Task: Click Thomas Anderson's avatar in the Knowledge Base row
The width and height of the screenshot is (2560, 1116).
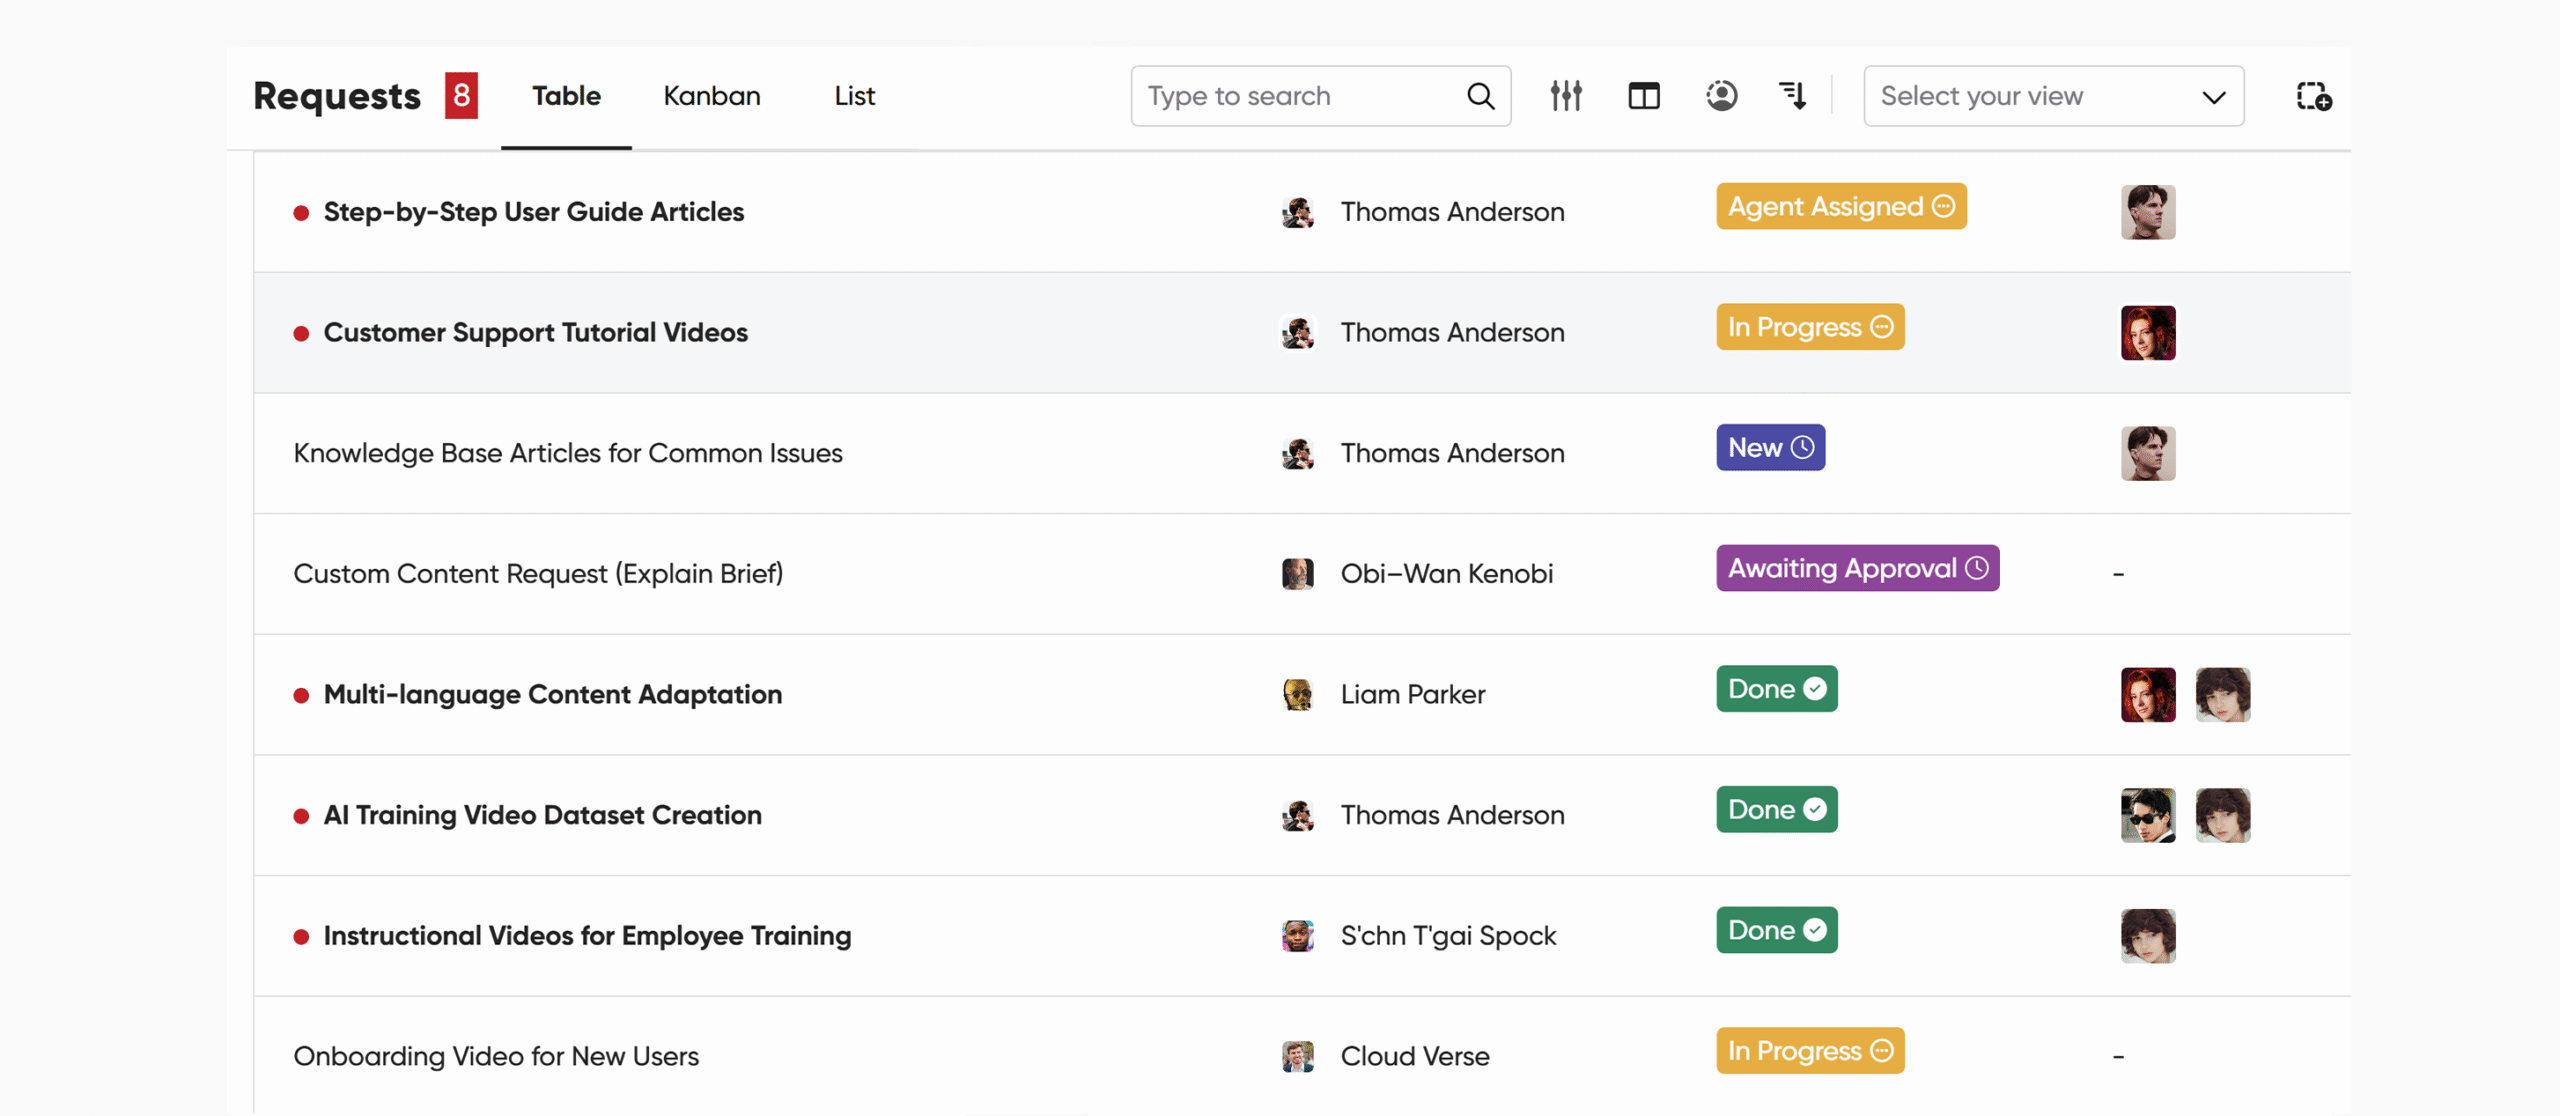Action: coord(1298,454)
